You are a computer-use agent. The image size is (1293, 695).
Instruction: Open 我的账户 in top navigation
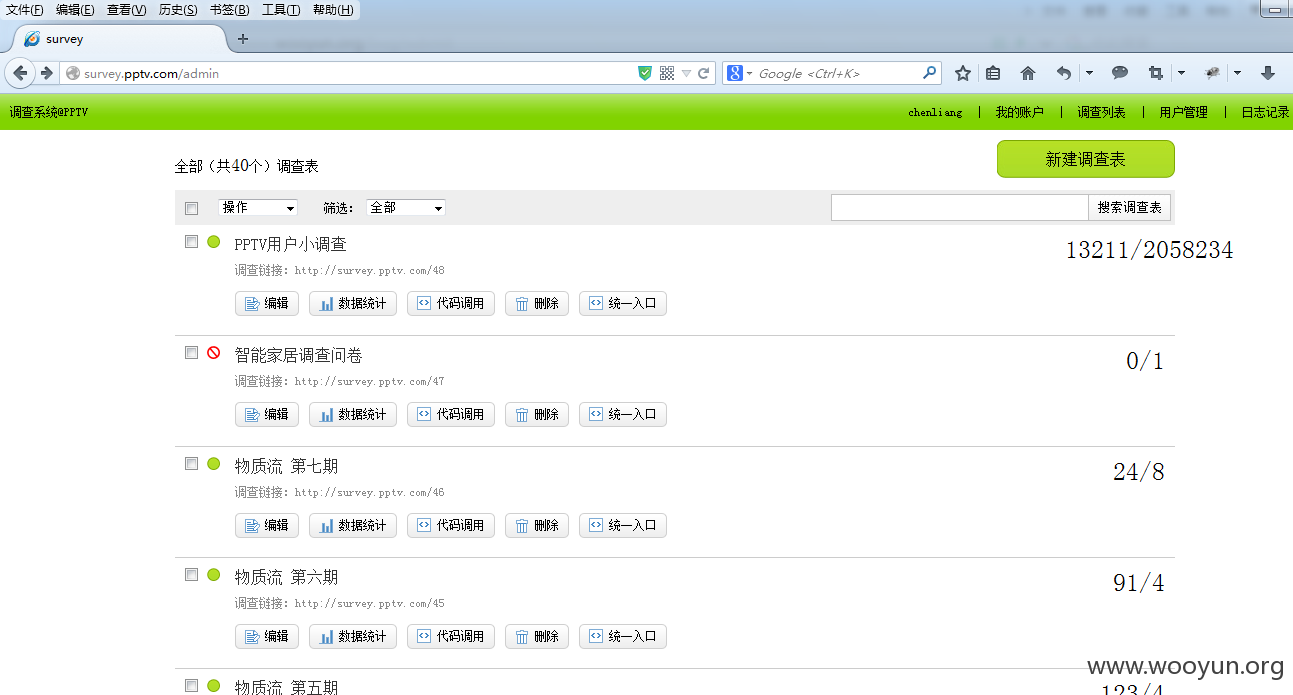(1019, 112)
